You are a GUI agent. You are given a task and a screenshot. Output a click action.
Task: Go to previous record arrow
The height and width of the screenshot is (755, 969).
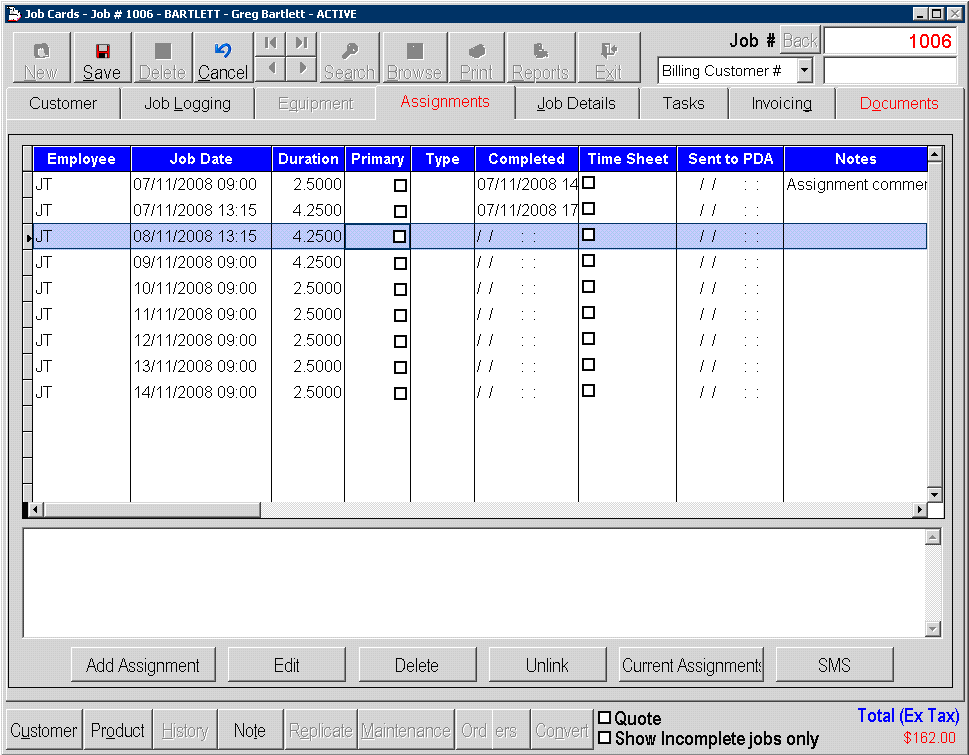pyautogui.click(x=269, y=69)
